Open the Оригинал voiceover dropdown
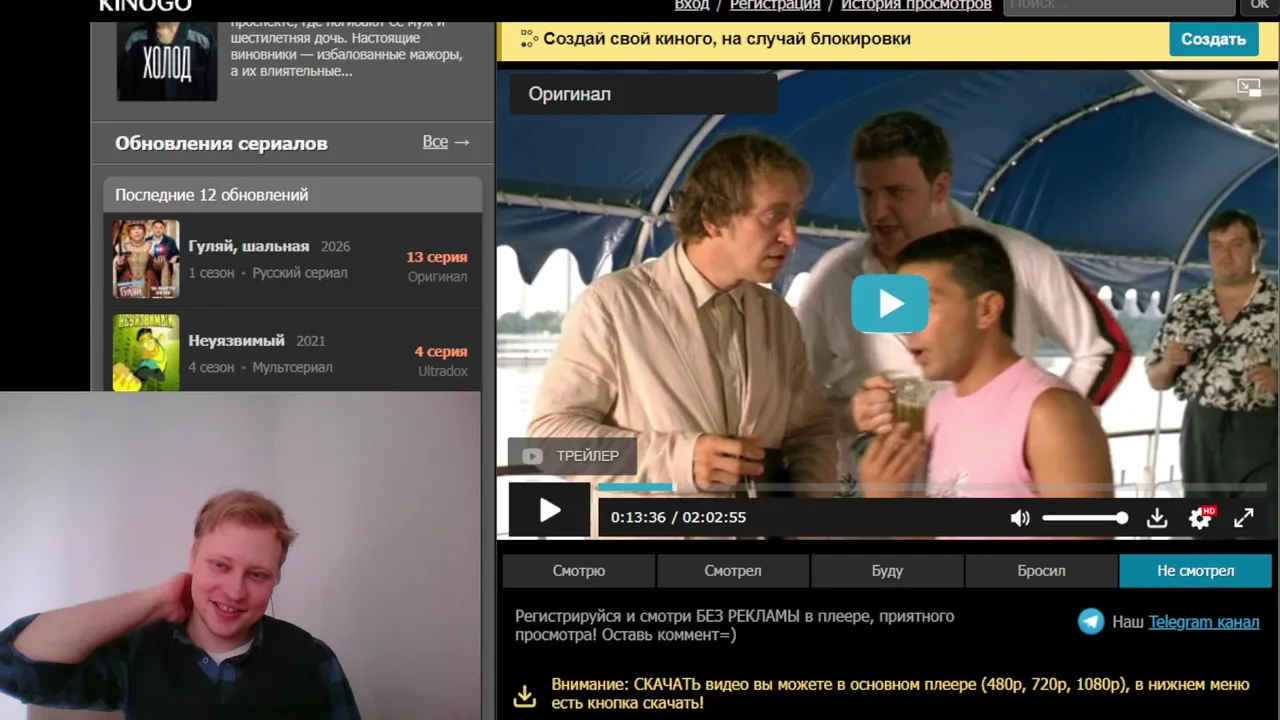 [644, 94]
